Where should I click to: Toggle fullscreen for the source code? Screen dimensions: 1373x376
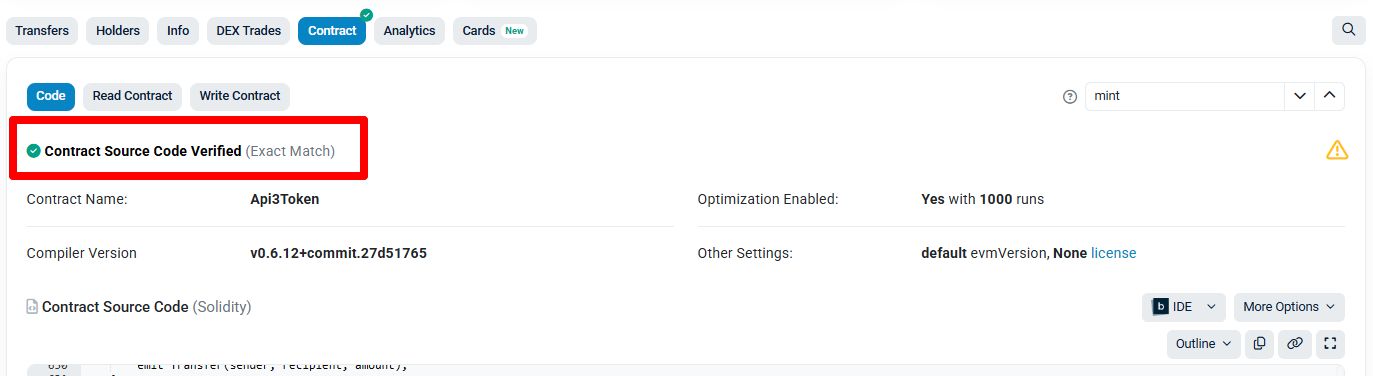pyautogui.click(x=1329, y=343)
